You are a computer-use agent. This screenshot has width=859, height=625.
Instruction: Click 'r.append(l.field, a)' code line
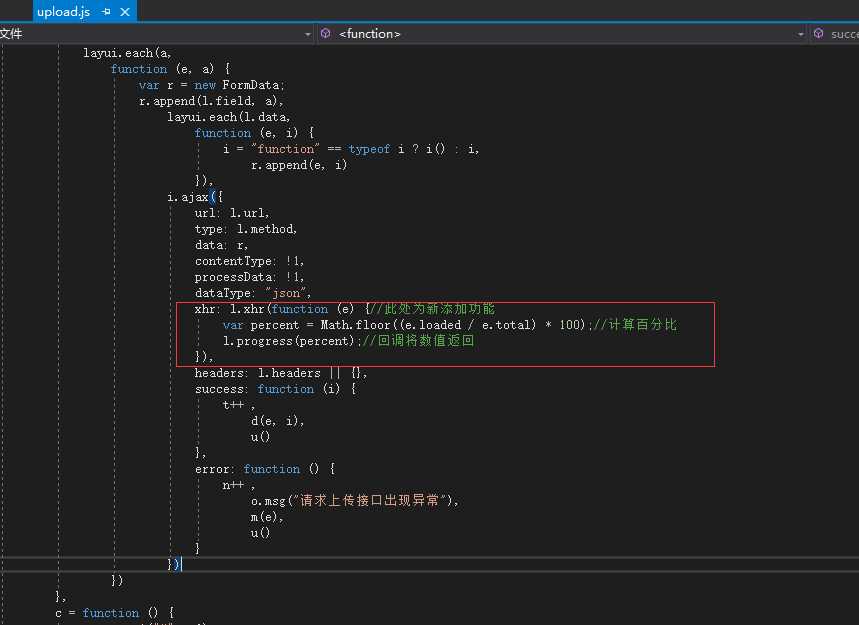pos(211,101)
